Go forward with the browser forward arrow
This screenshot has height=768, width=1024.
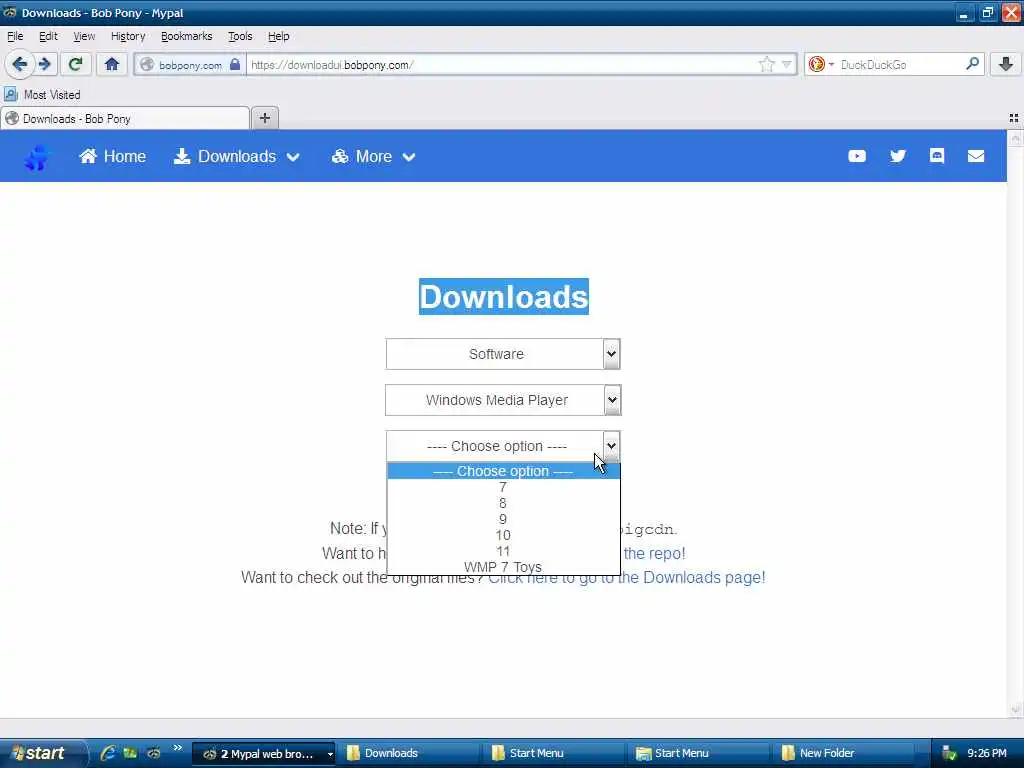(45, 64)
